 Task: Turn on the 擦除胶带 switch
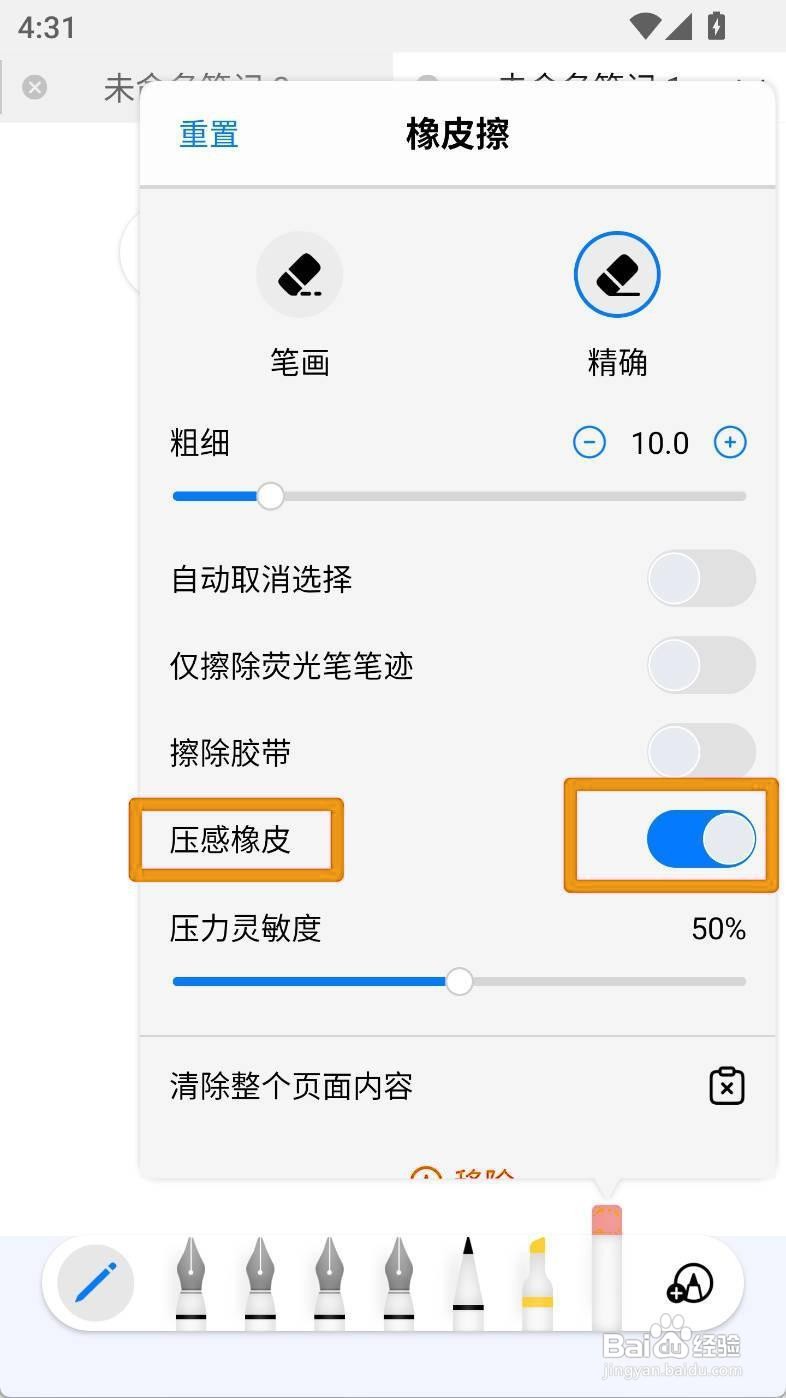701,751
